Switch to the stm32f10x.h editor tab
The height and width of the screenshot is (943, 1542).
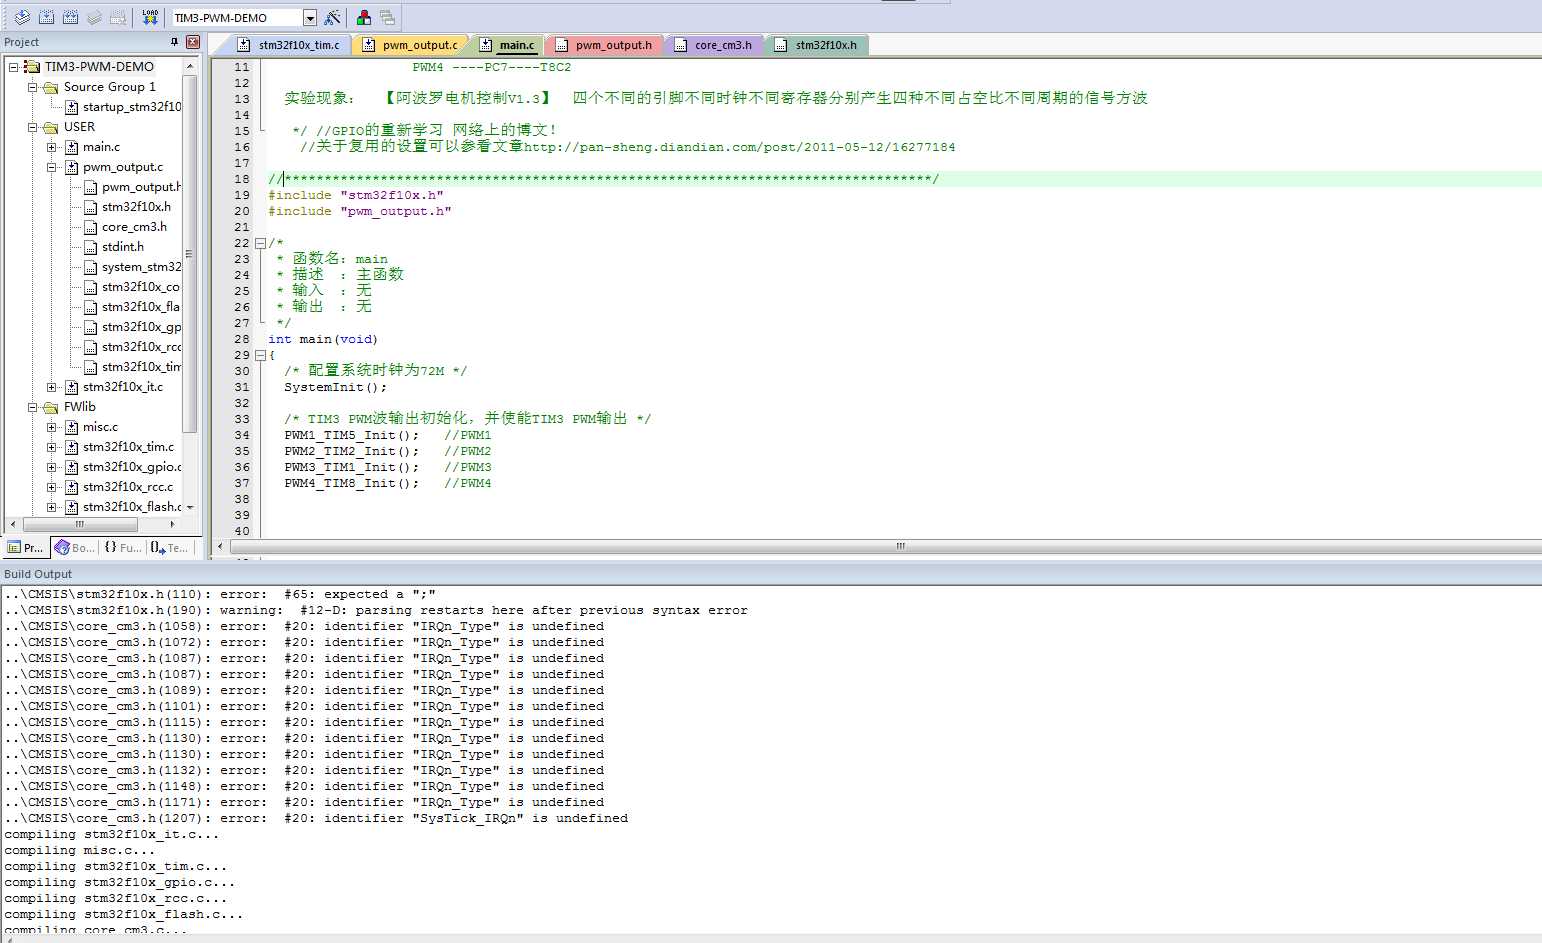pos(818,45)
